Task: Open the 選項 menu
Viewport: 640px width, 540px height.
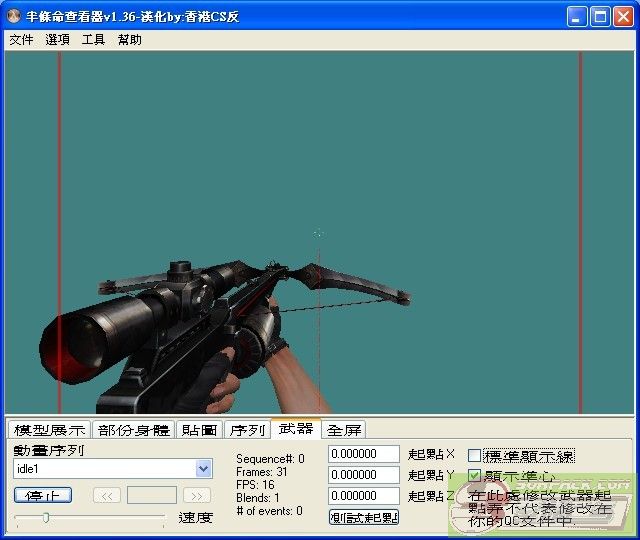Action: point(57,40)
